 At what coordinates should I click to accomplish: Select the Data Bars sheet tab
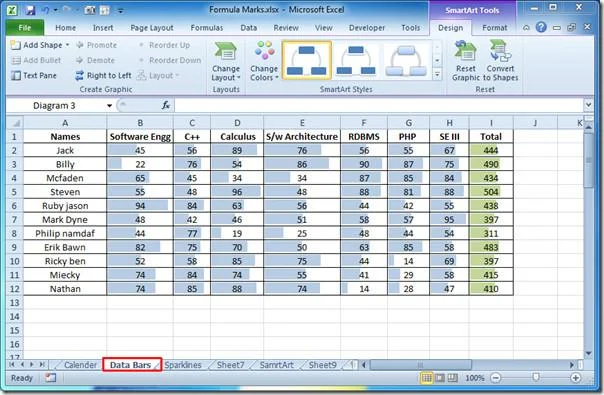pyautogui.click(x=131, y=365)
